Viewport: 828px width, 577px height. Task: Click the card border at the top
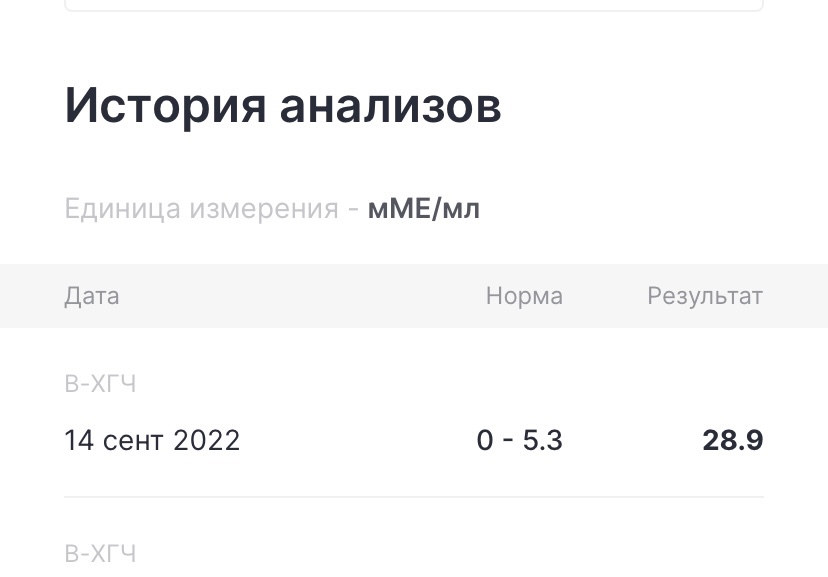pos(414,8)
